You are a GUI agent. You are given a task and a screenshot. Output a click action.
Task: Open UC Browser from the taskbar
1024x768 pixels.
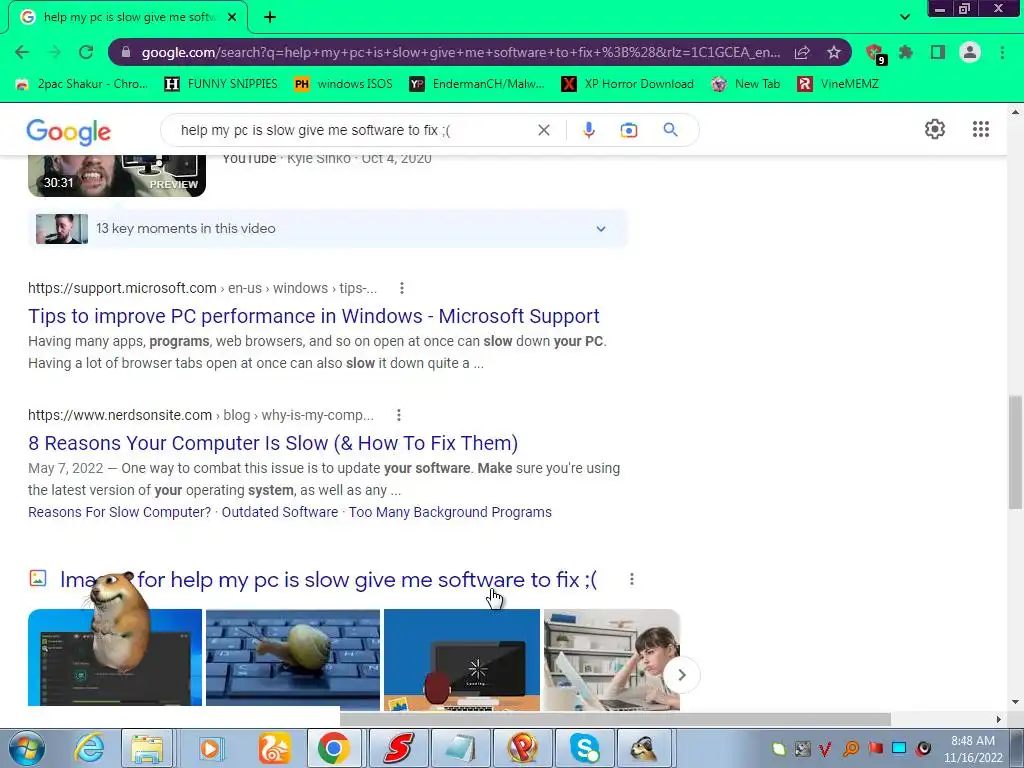pyautogui.click(x=274, y=748)
